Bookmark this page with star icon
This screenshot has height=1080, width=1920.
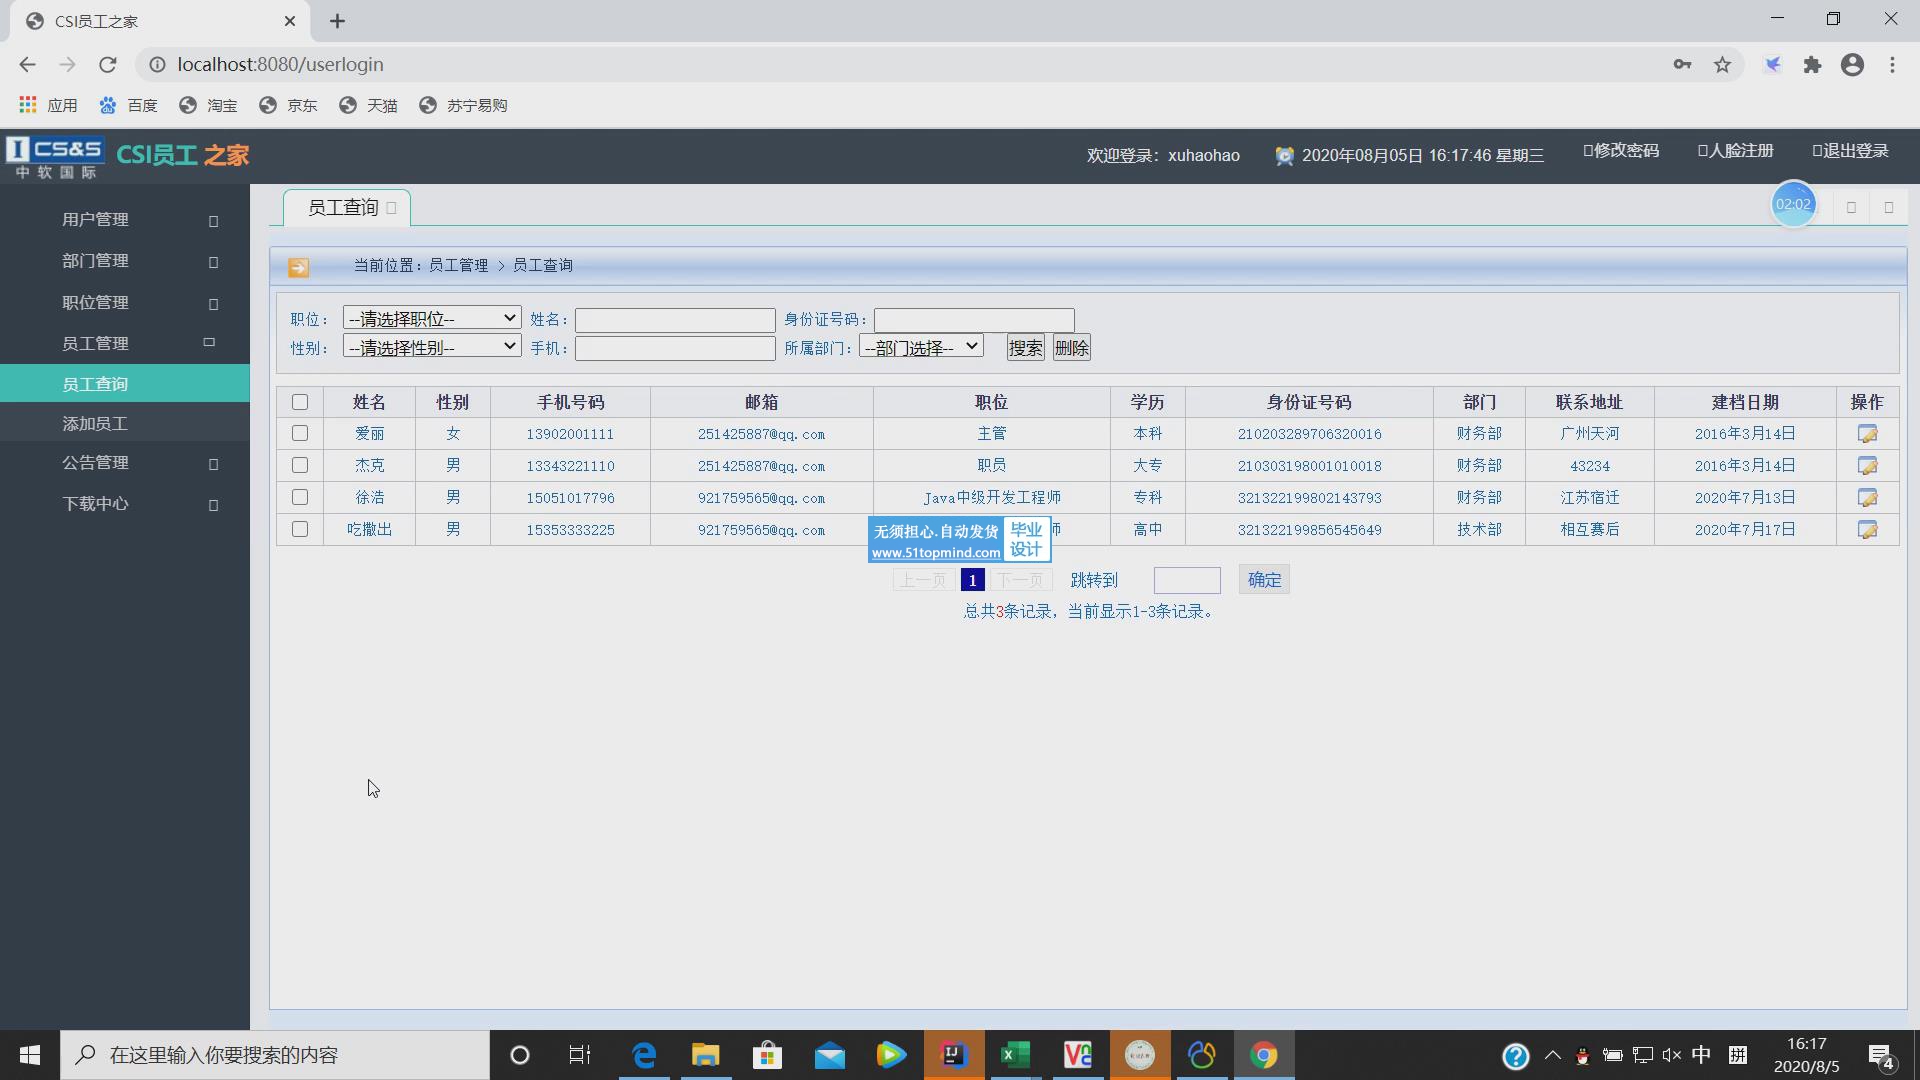[x=1722, y=65]
